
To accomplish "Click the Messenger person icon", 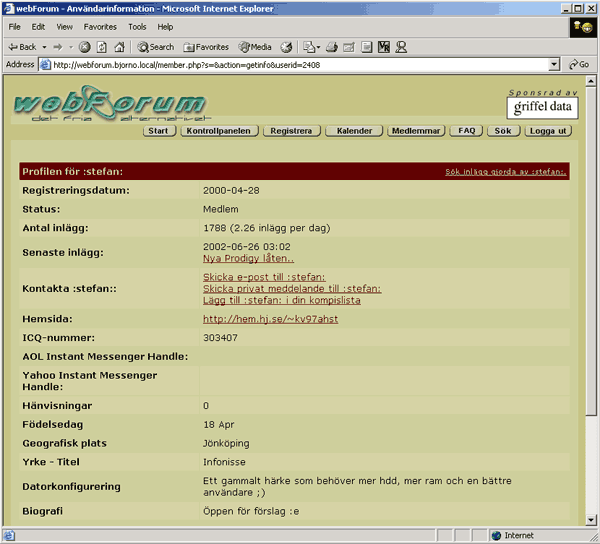I will [401, 47].
